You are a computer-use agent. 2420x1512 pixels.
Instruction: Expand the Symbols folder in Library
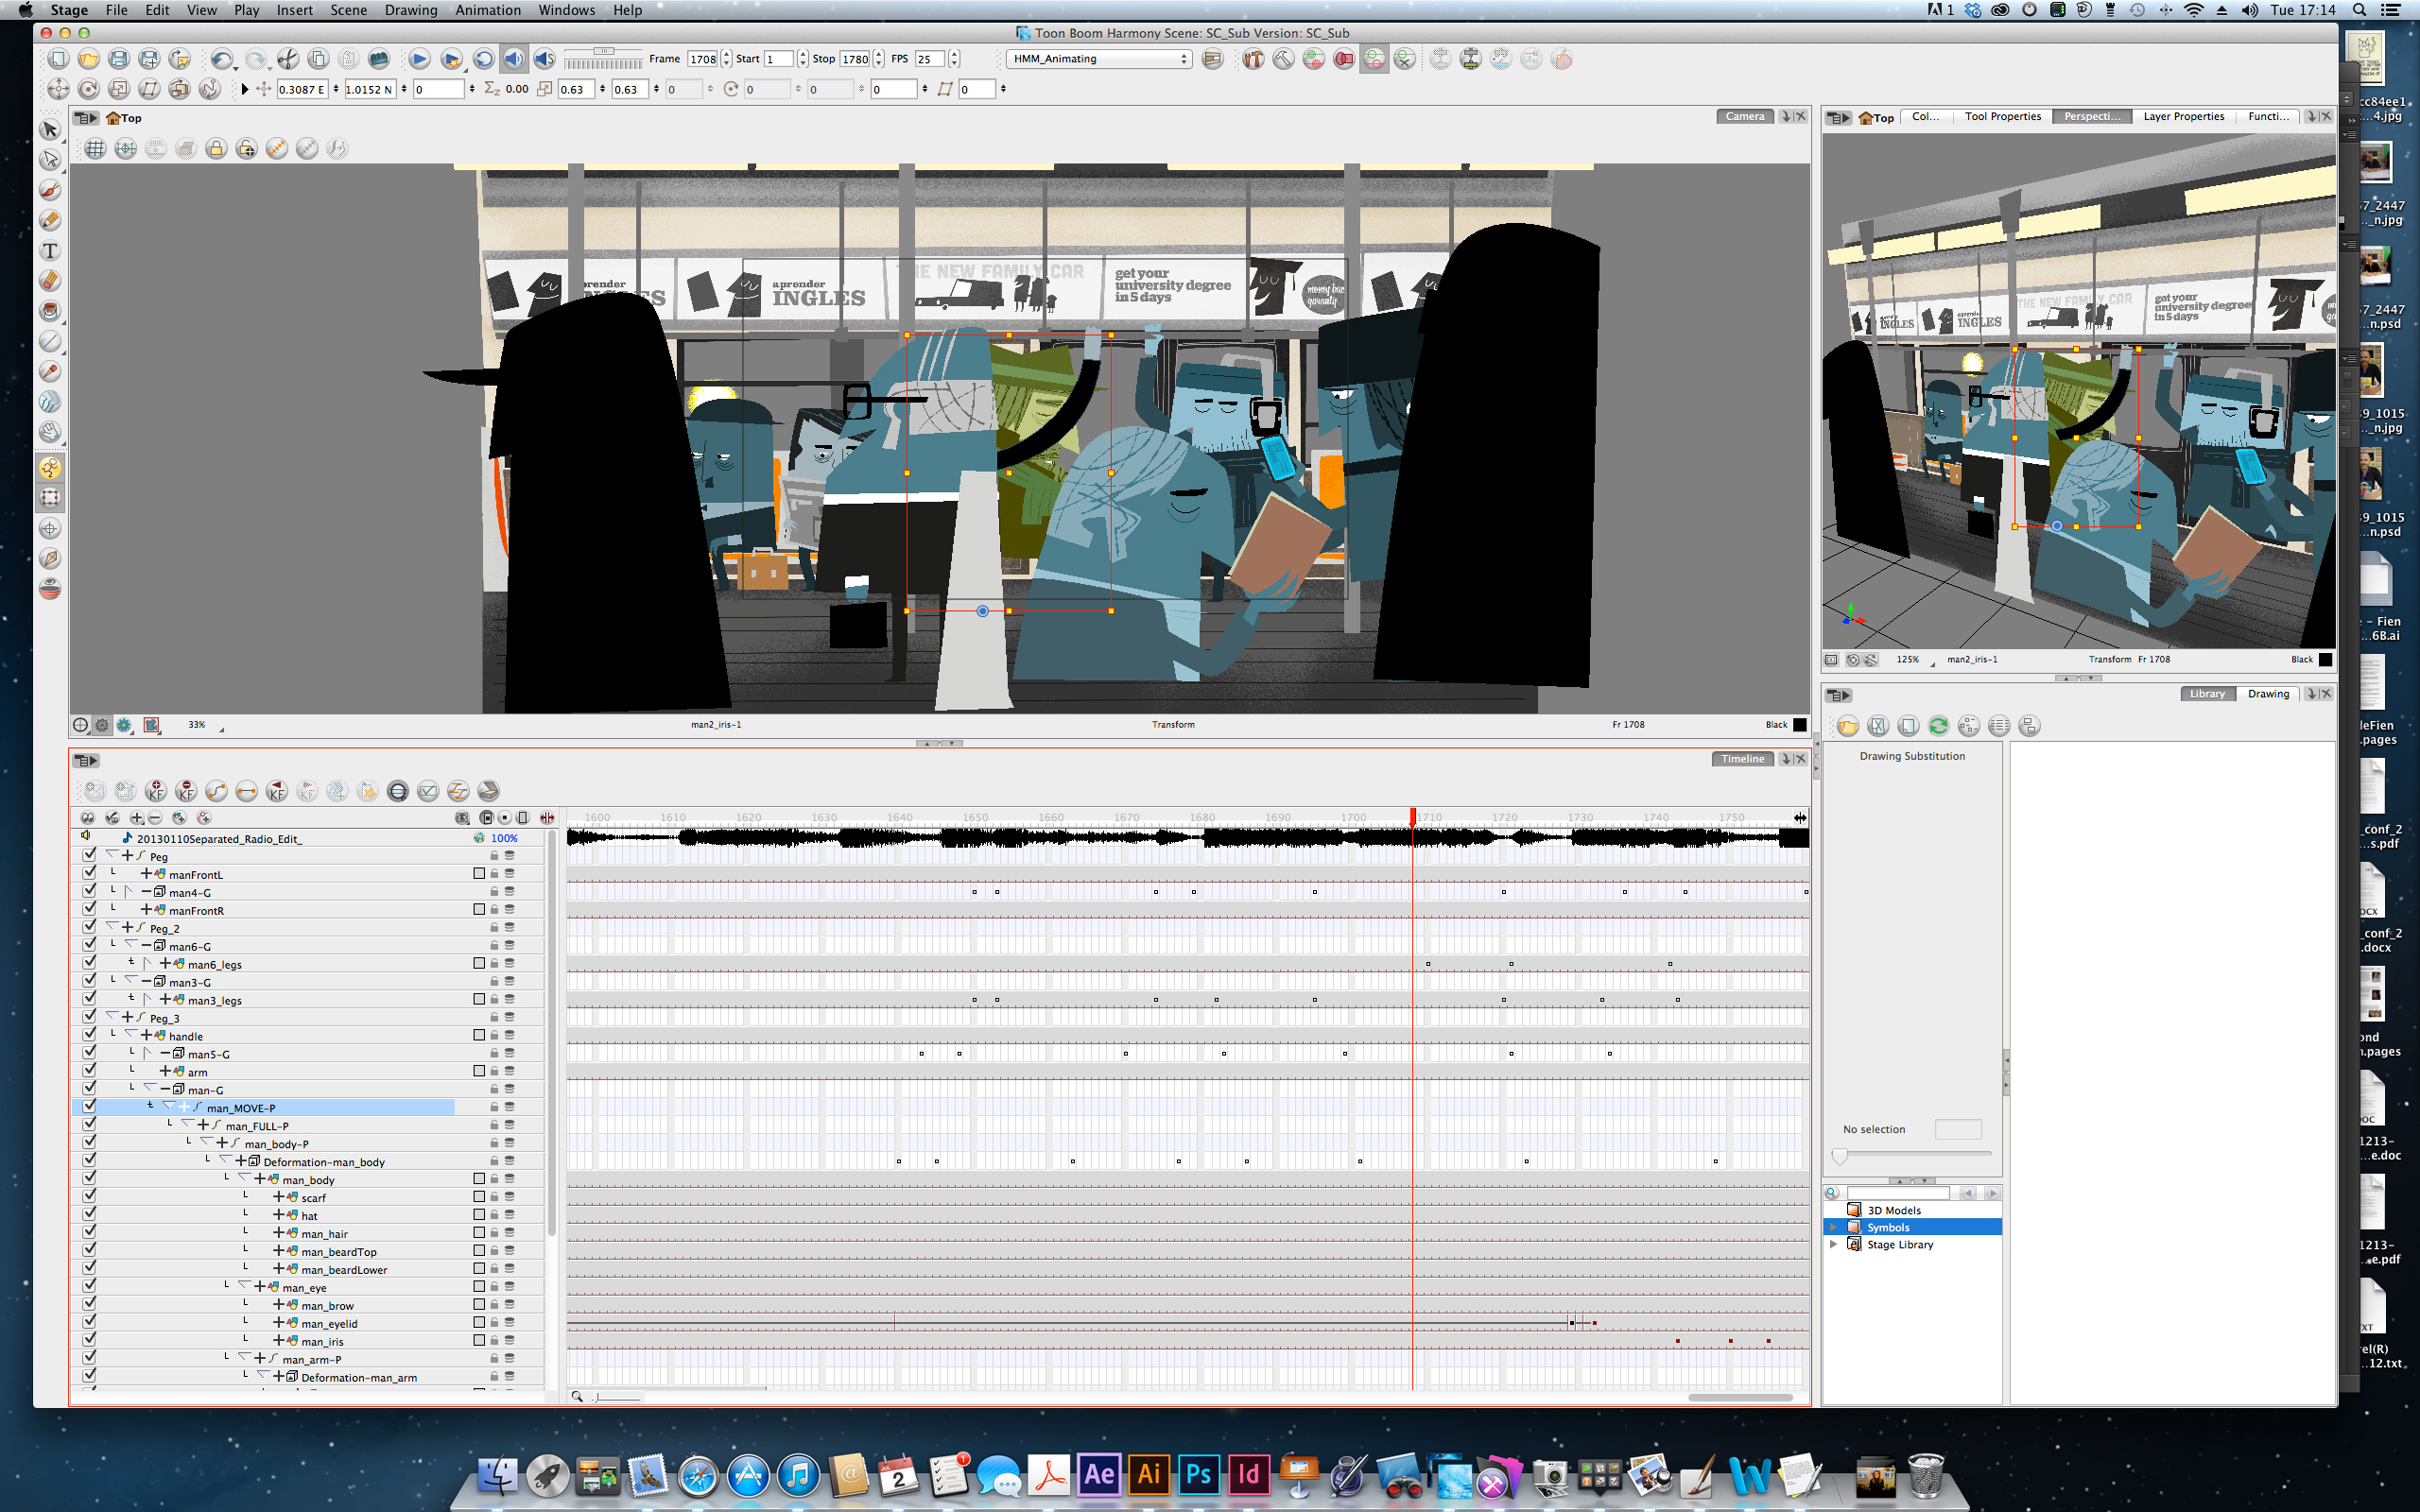pyautogui.click(x=1833, y=1227)
